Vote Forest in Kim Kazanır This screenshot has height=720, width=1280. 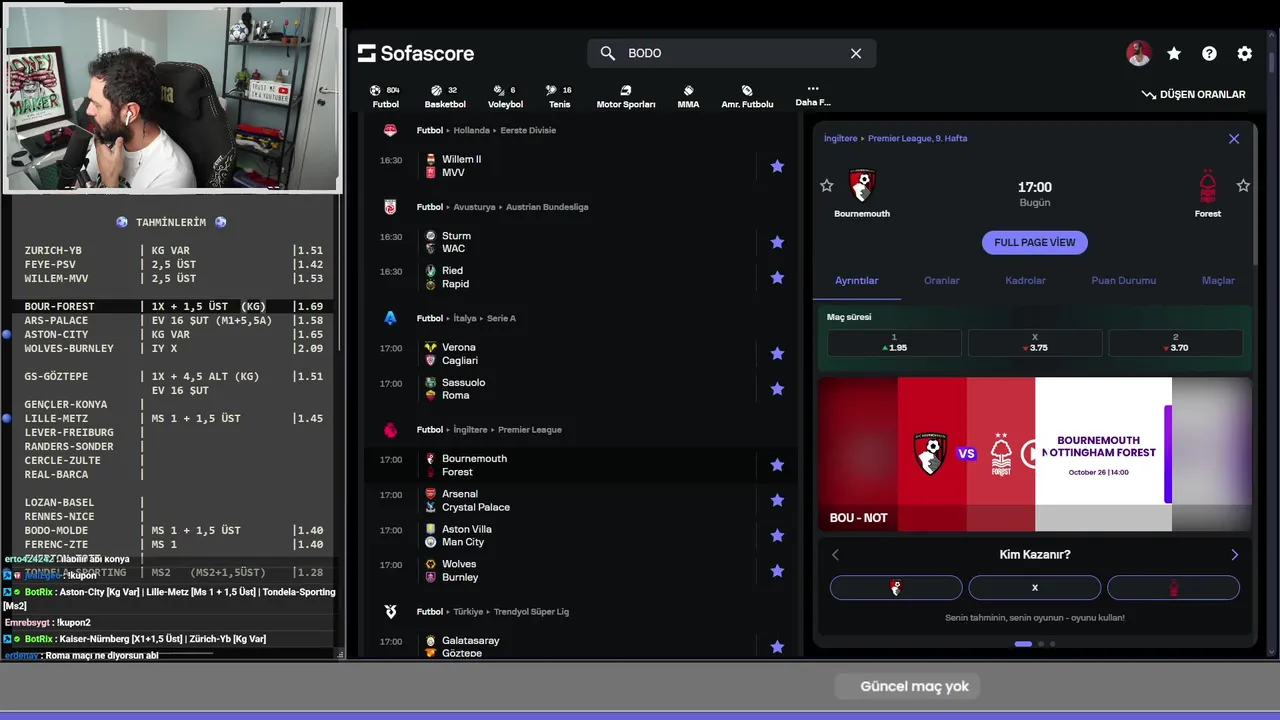1173,588
